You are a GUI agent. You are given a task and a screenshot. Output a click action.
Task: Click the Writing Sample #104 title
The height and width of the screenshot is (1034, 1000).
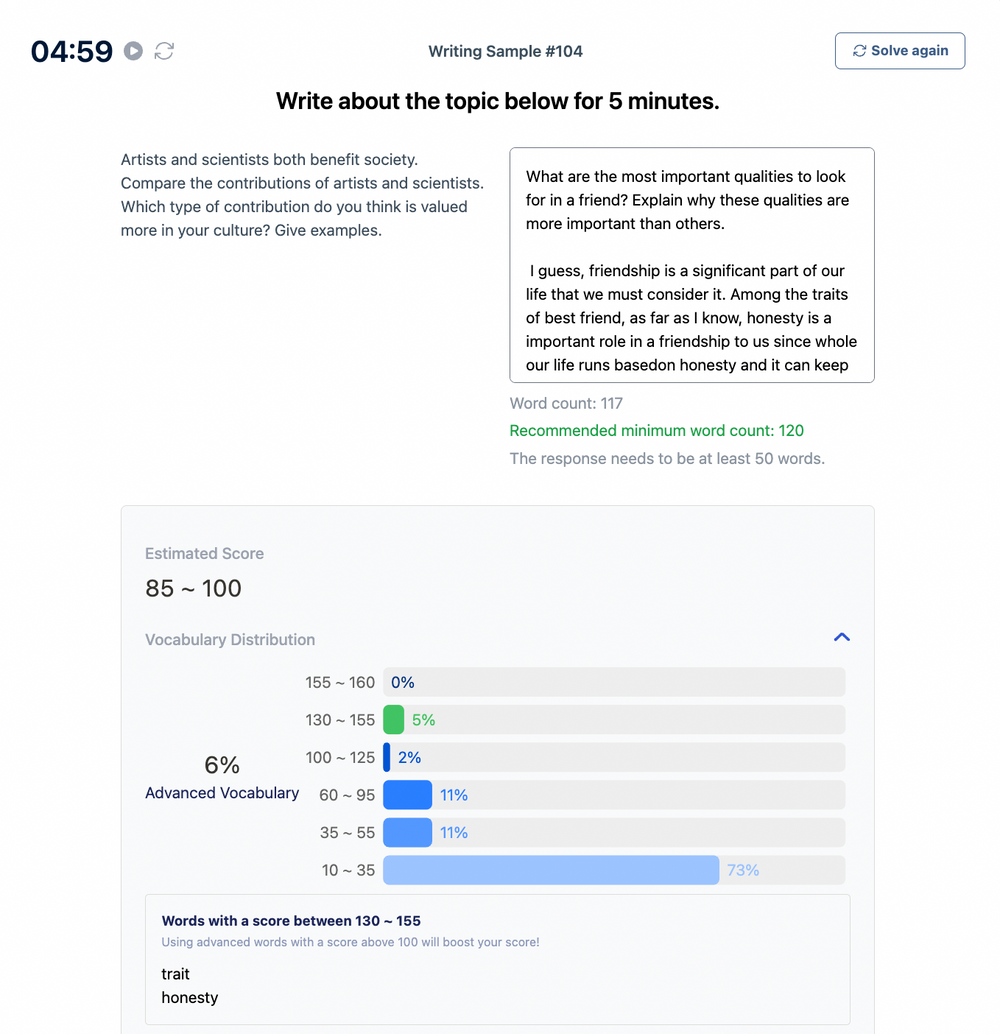click(505, 51)
